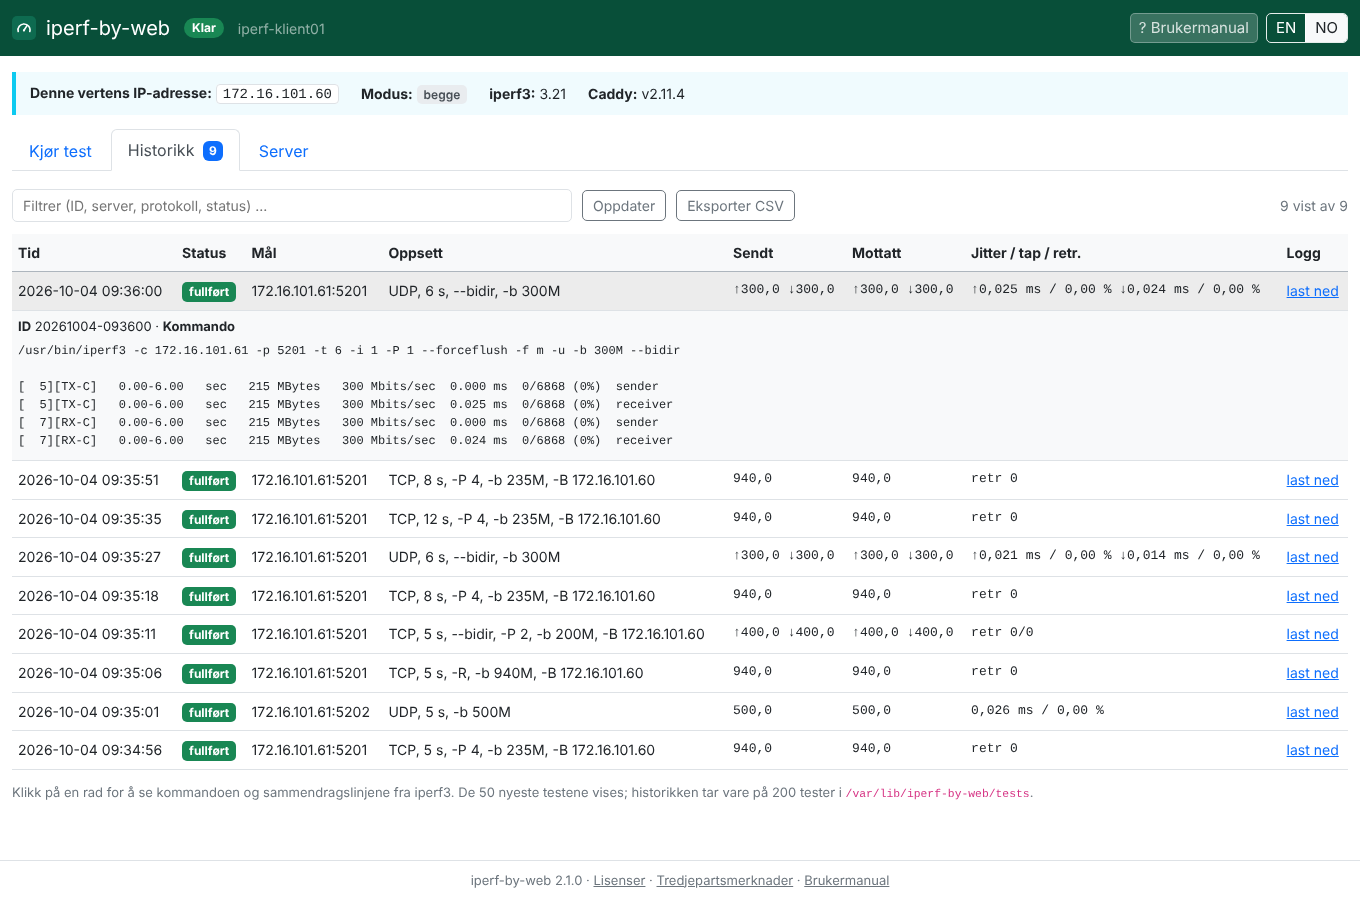Collapse the expanded 09:36:00 test row
Viewport: 1360px width, 900px height.
pyautogui.click(x=680, y=291)
